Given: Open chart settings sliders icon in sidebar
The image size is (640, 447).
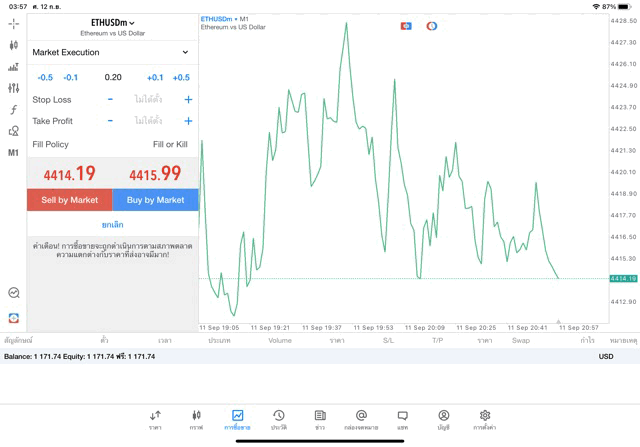Looking at the screenshot, I should tap(13, 88).
